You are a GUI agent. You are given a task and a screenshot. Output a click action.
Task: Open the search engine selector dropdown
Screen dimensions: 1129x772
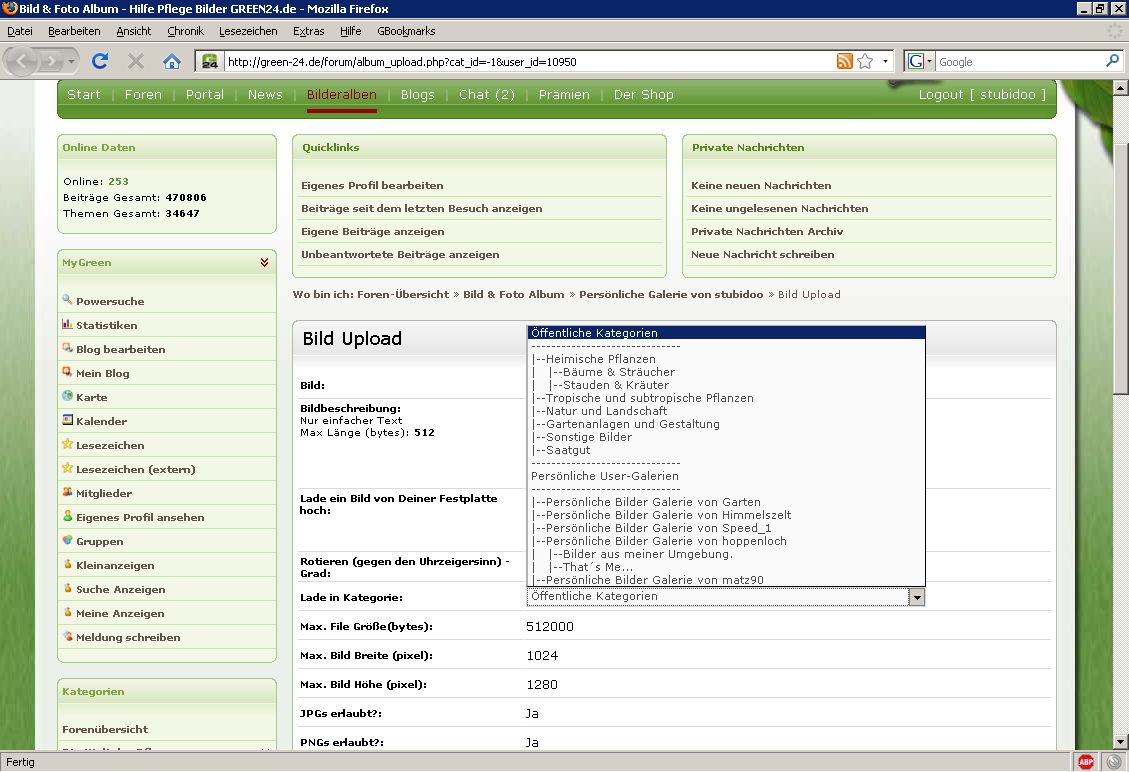(920, 62)
